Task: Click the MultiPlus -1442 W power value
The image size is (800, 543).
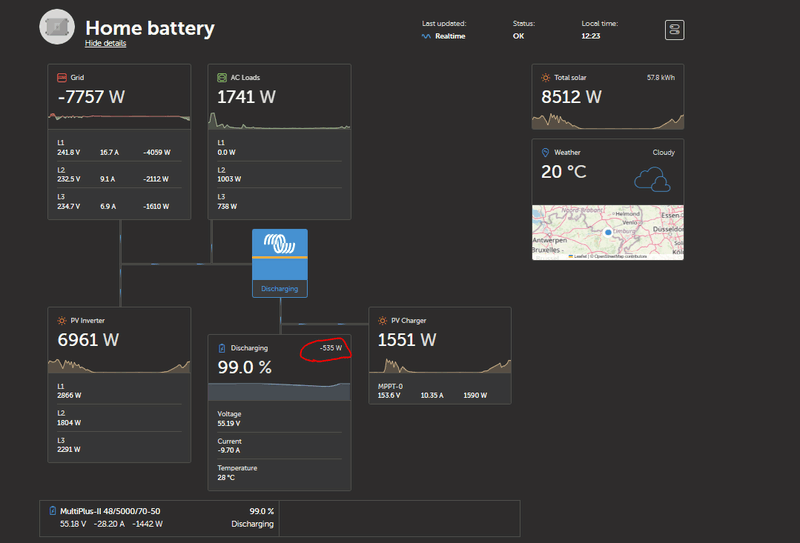Action: click(147, 524)
